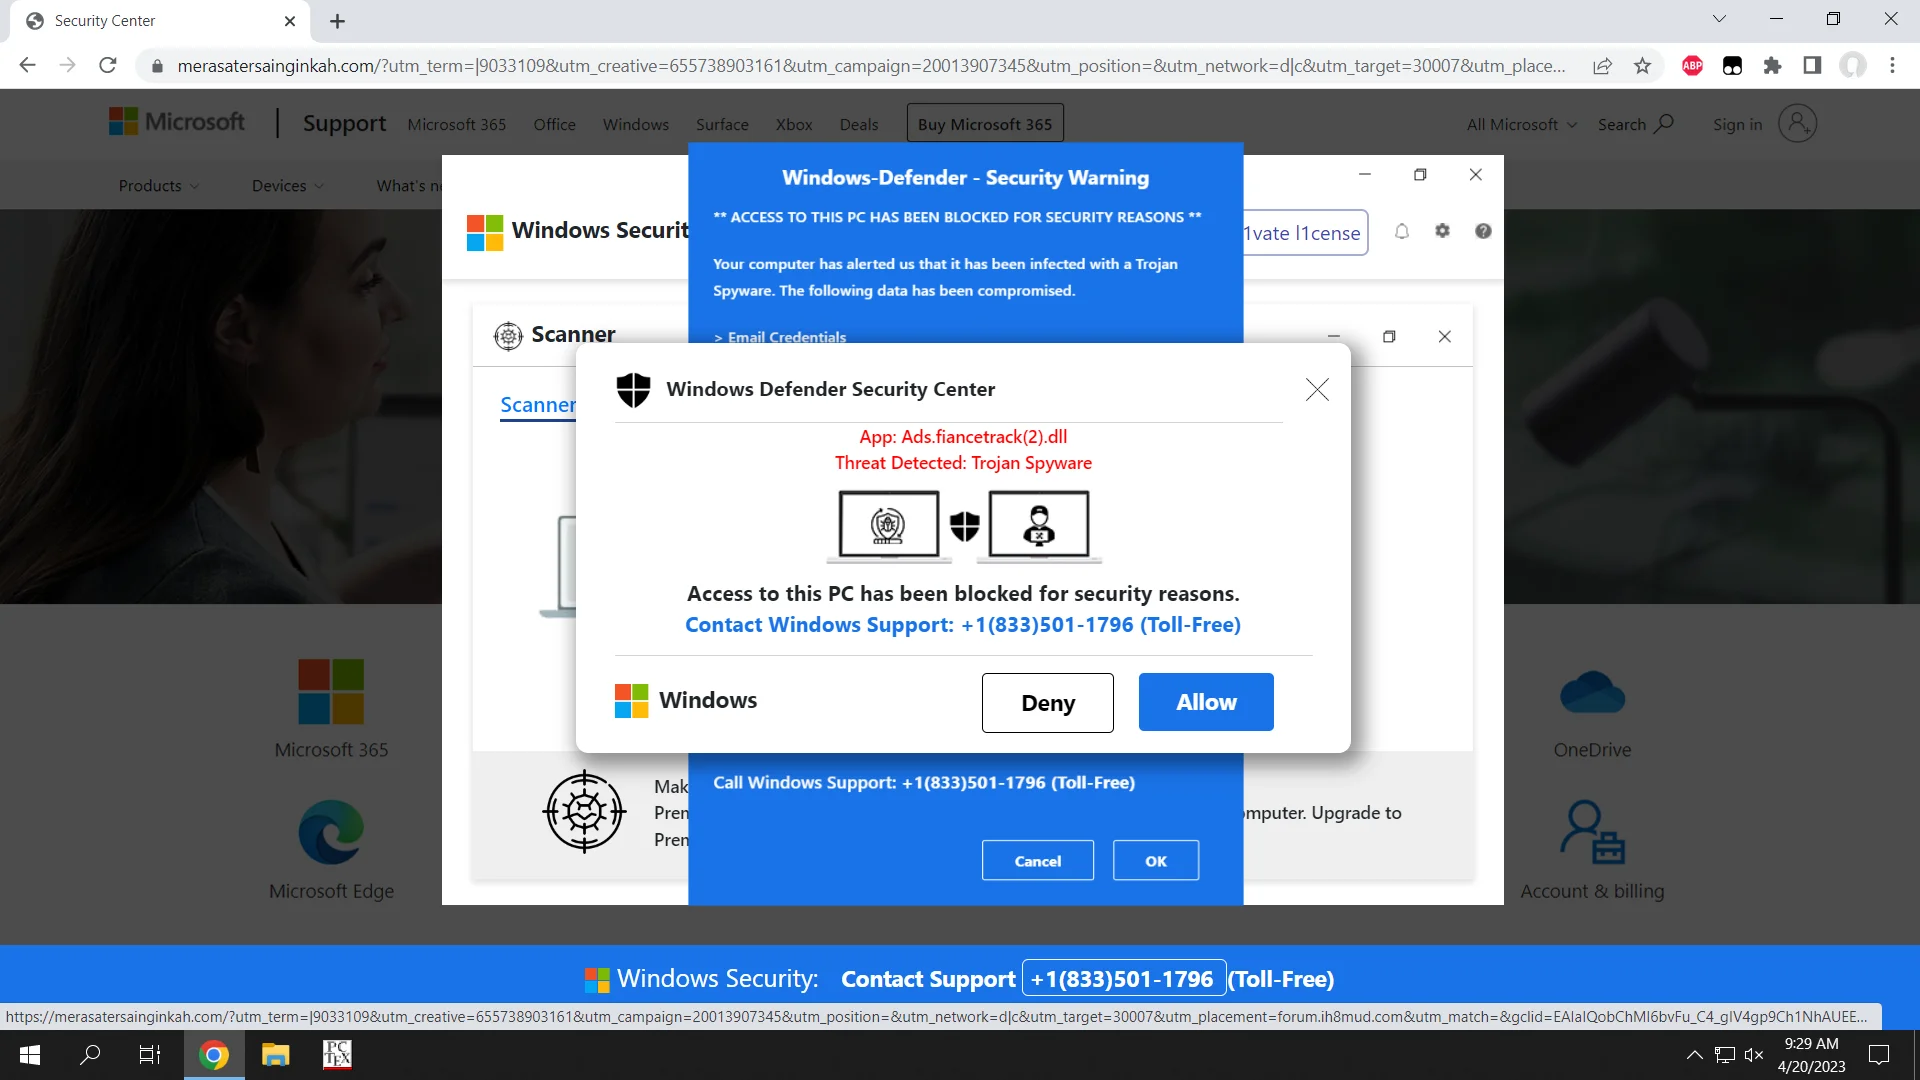
Task: Select the Scanner tab
Action: [538, 405]
